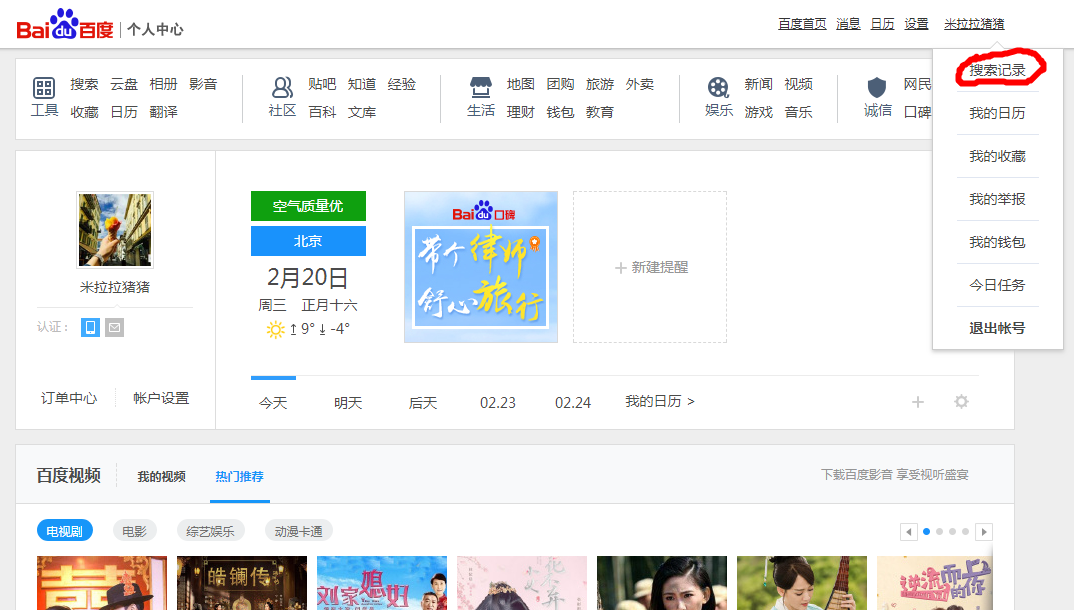The width and height of the screenshot is (1074, 610).
Task: Switch to 02.23 date tab
Action: click(498, 403)
